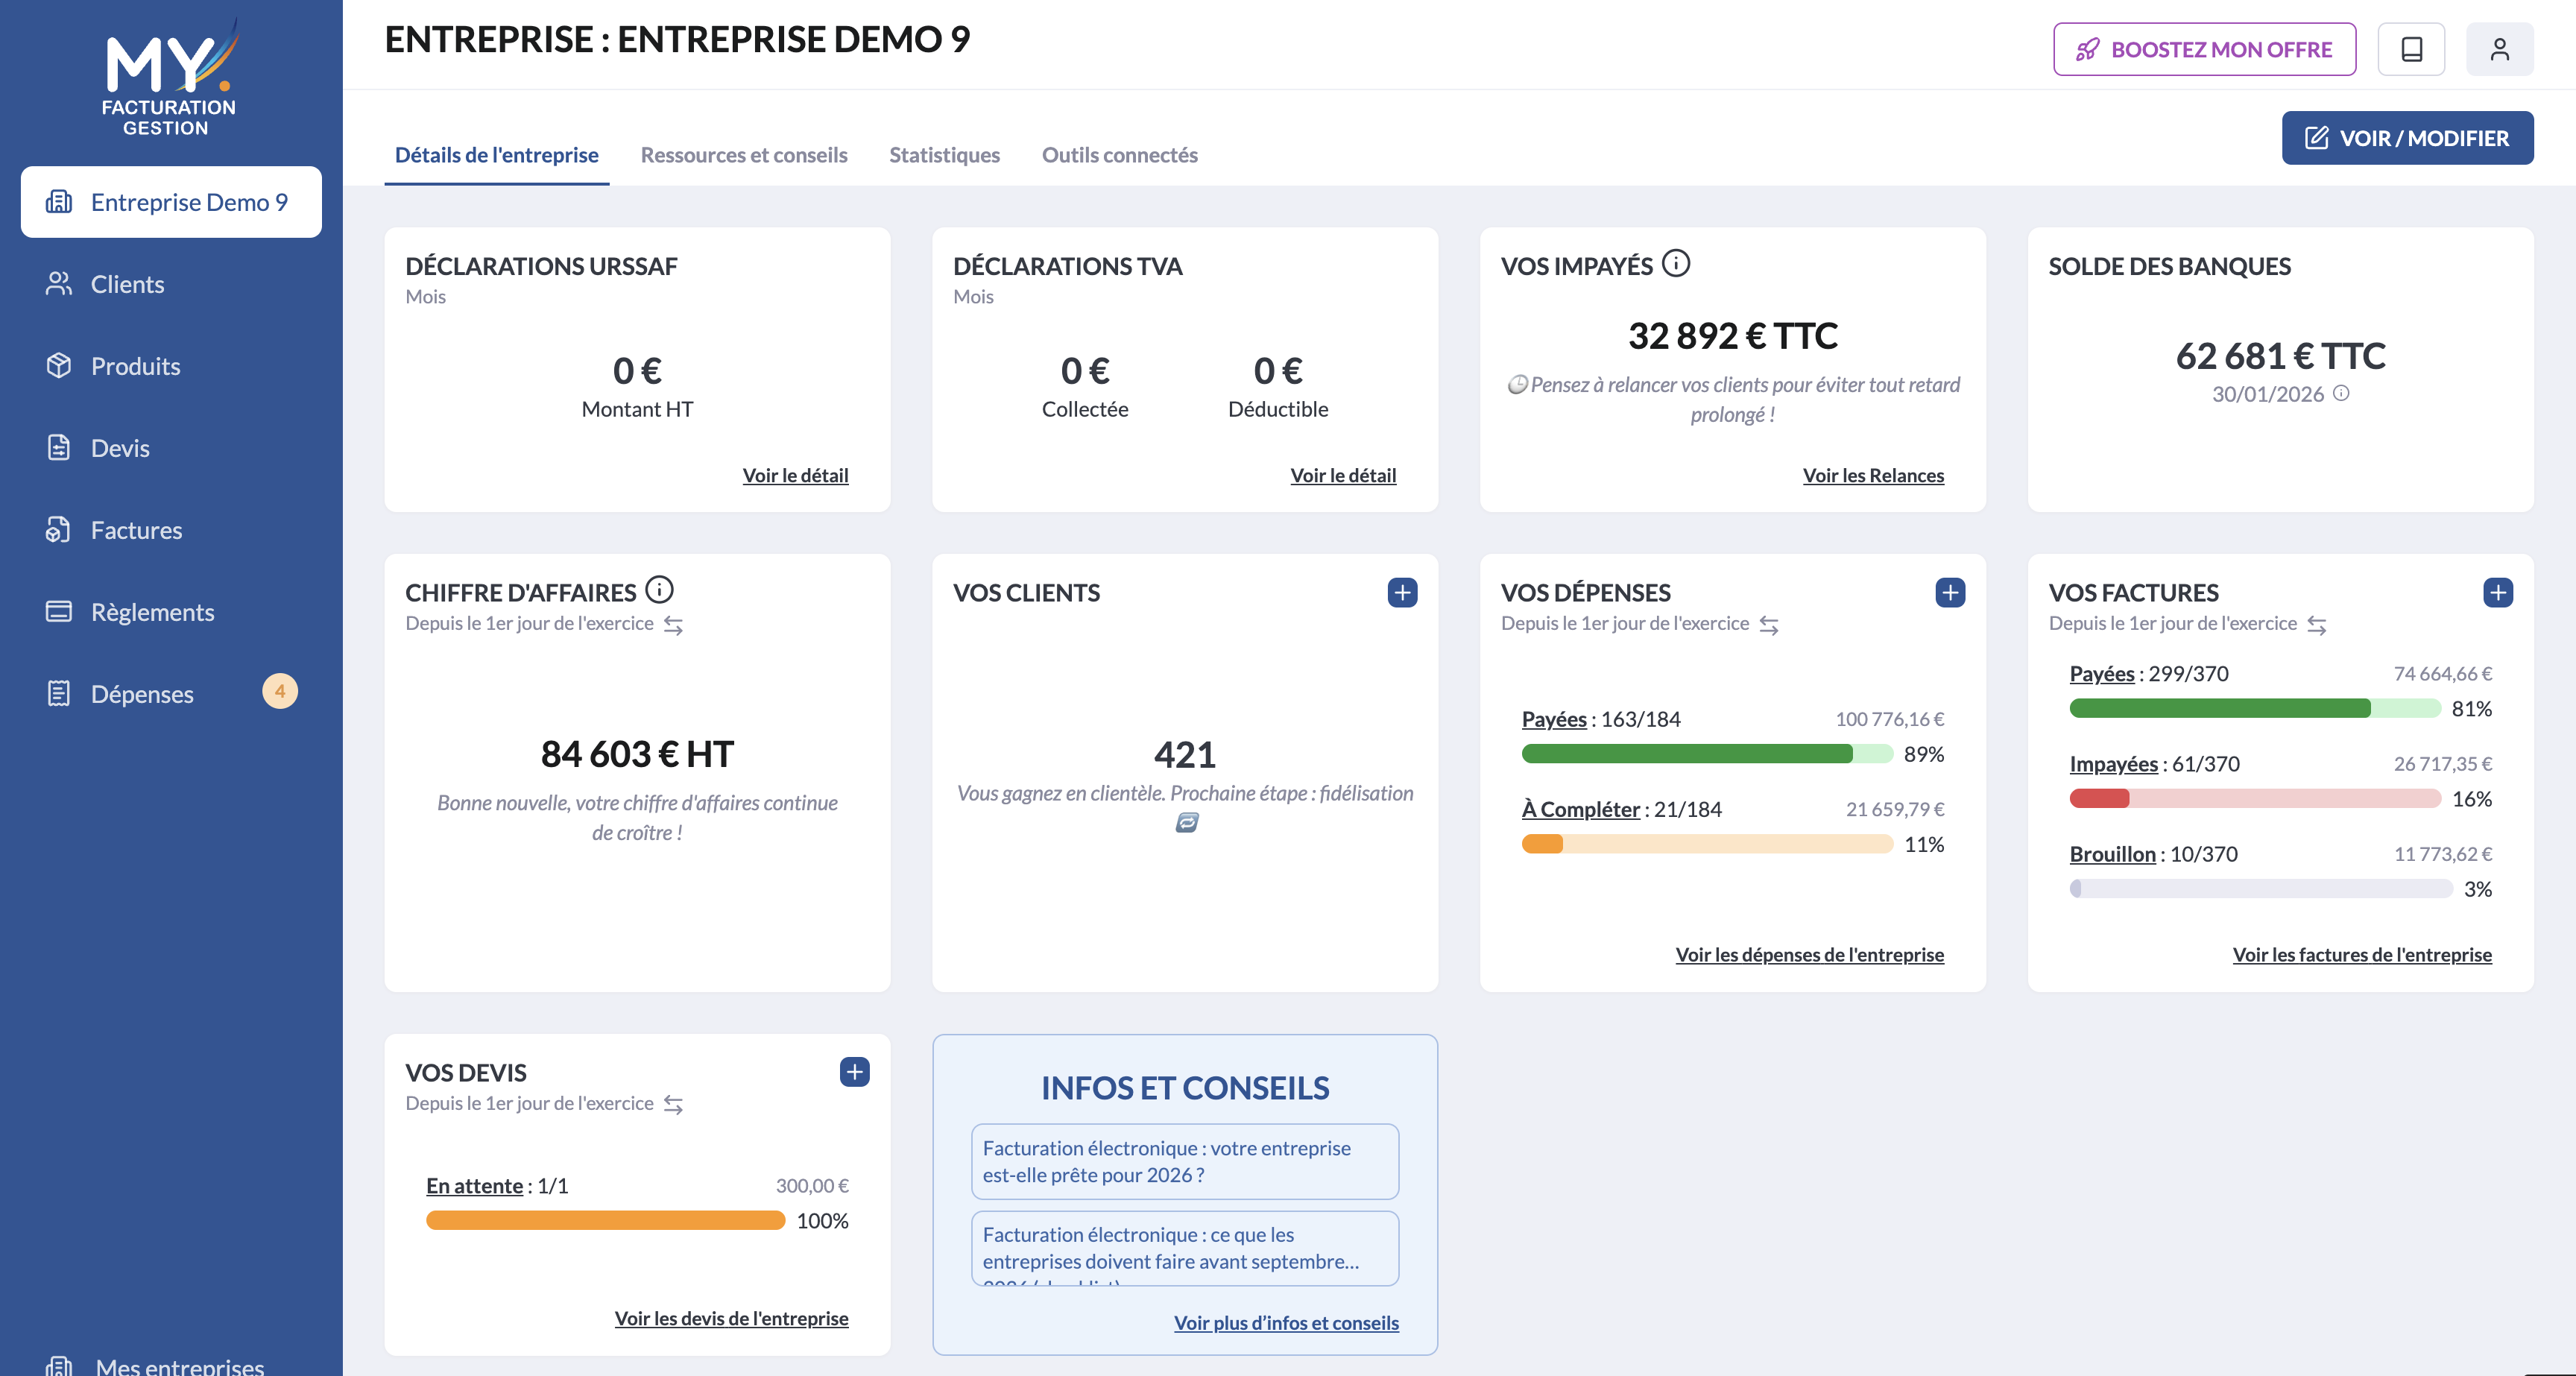The height and width of the screenshot is (1376, 2576).
Task: Switch to Ressources et conseils tab
Action: 744,155
